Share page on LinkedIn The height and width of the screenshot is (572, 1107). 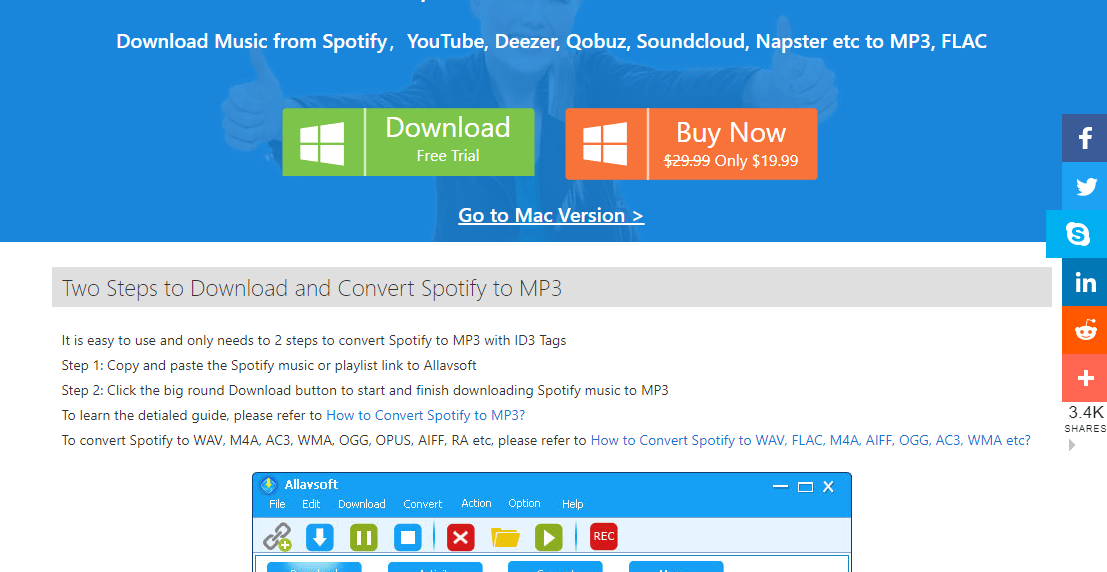pyautogui.click(x=1084, y=282)
